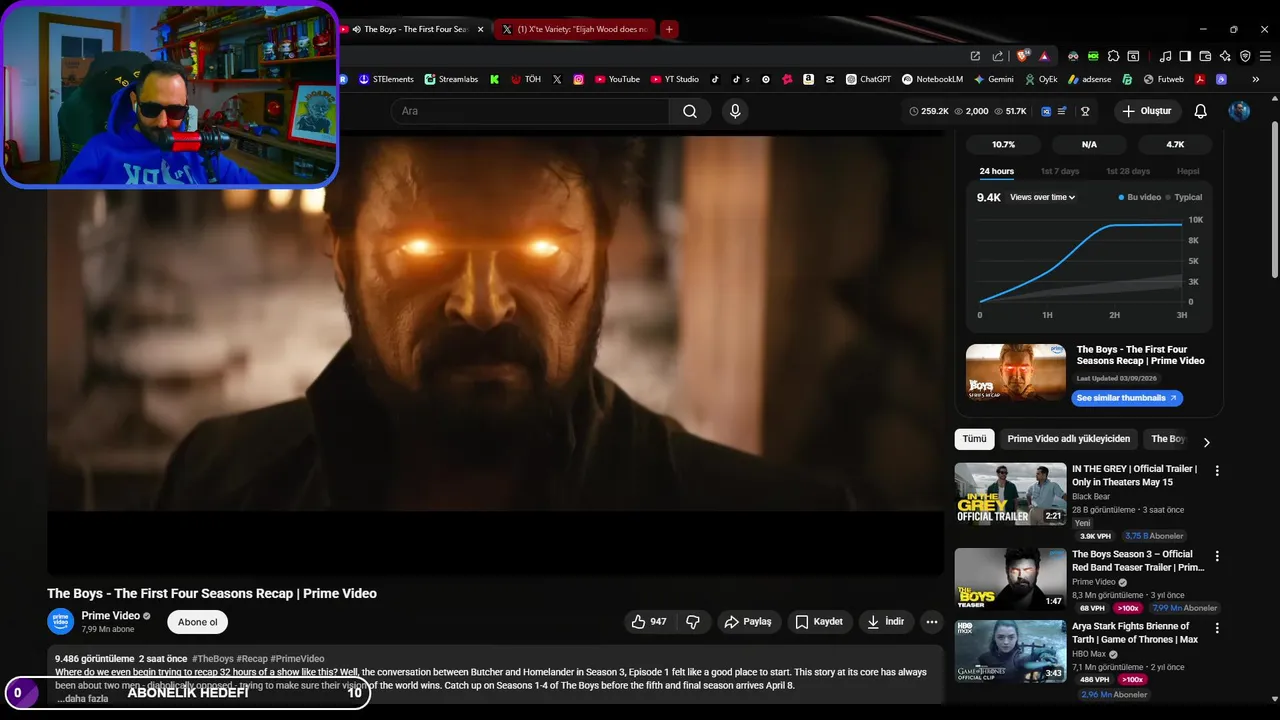Open options for Arya Stark video
The width and height of the screenshot is (1280, 720).
point(1217,629)
